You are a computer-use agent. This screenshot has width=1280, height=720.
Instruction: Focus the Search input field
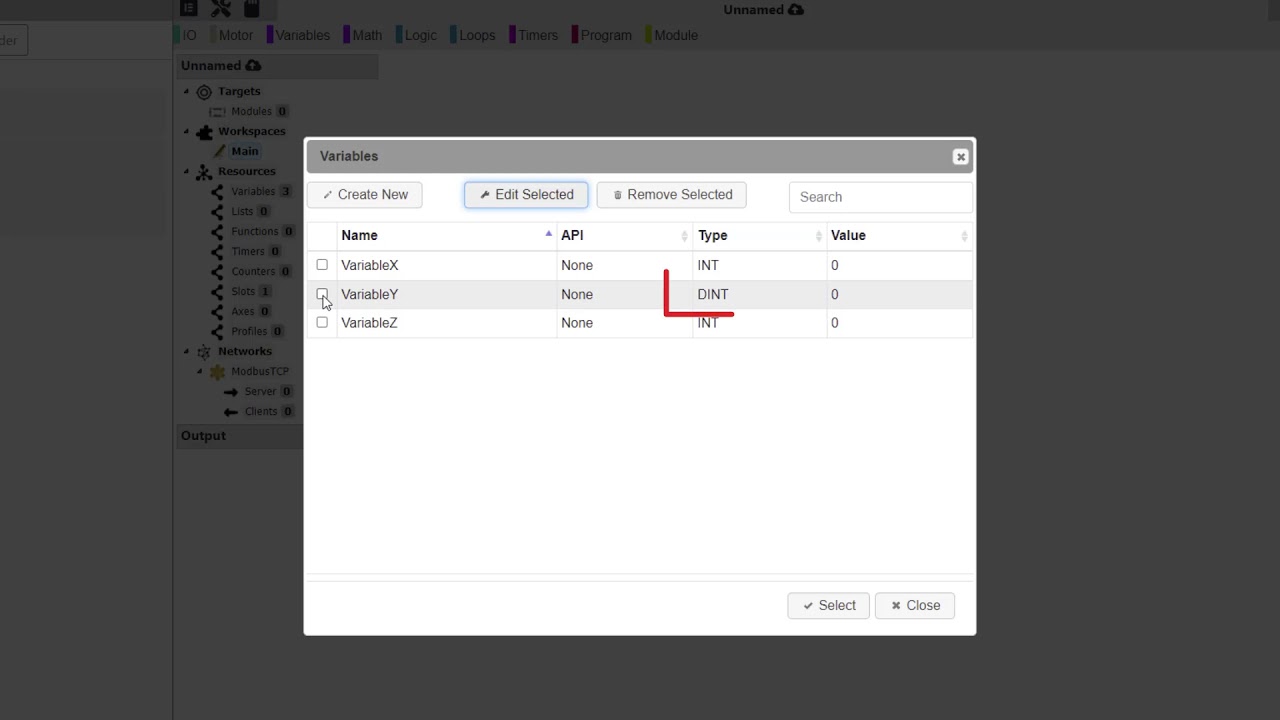pos(881,197)
